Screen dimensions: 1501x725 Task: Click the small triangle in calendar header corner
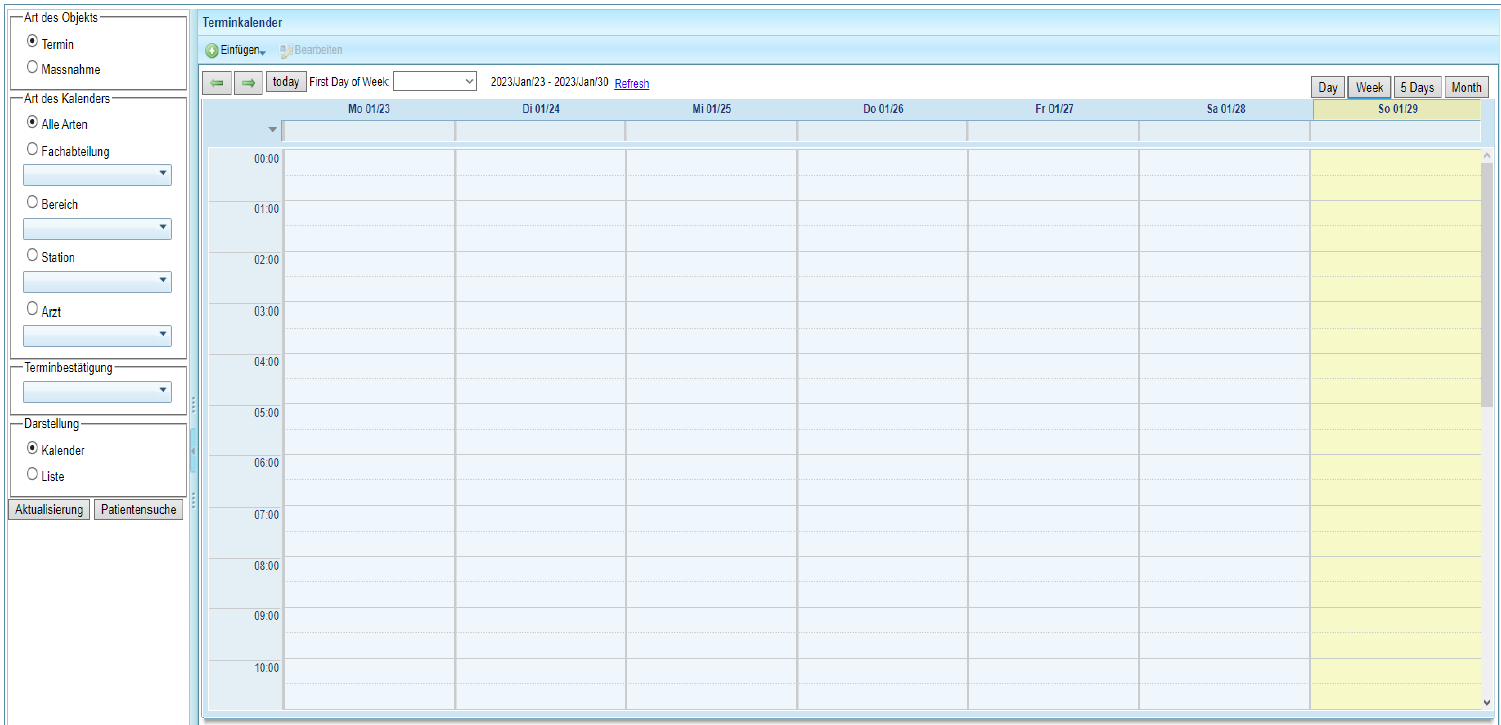[272, 130]
